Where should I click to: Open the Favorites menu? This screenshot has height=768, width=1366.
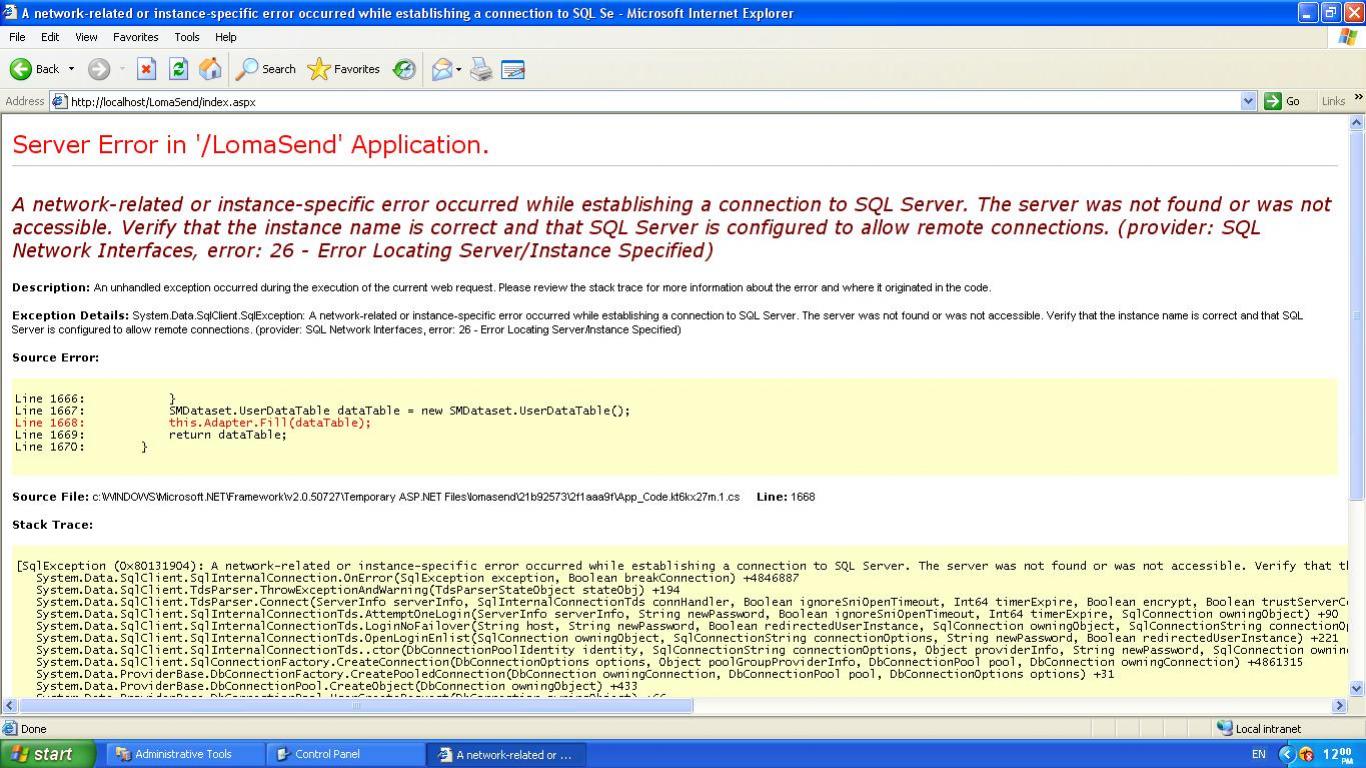(x=135, y=37)
